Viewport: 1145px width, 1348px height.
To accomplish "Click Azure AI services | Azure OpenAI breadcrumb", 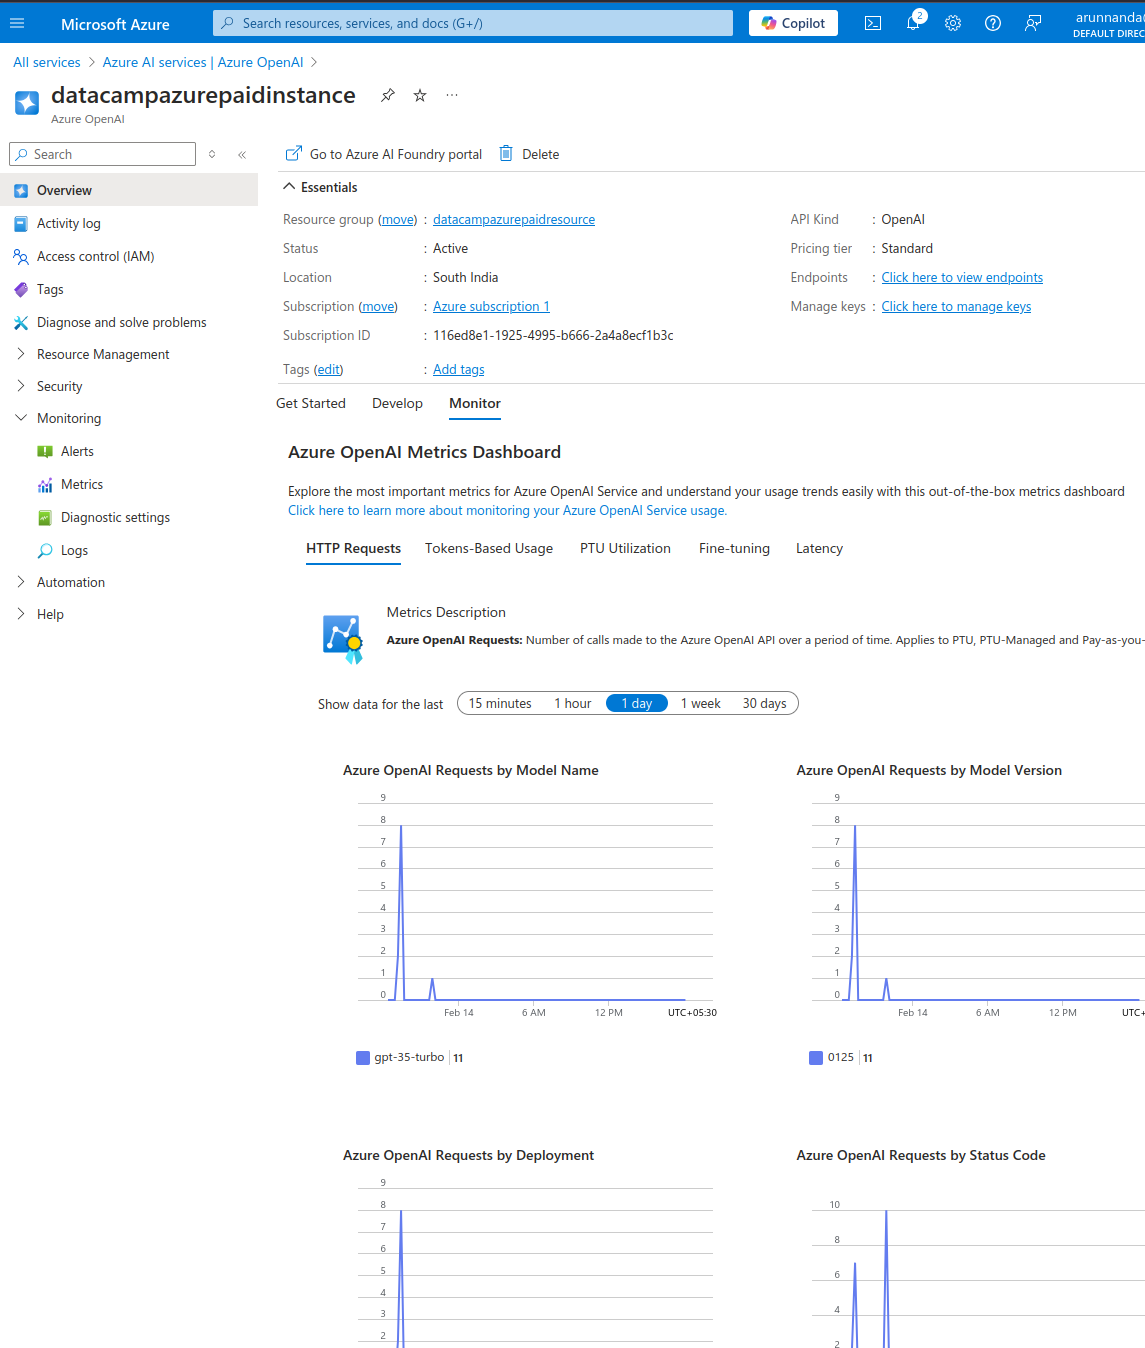I will tap(203, 62).
